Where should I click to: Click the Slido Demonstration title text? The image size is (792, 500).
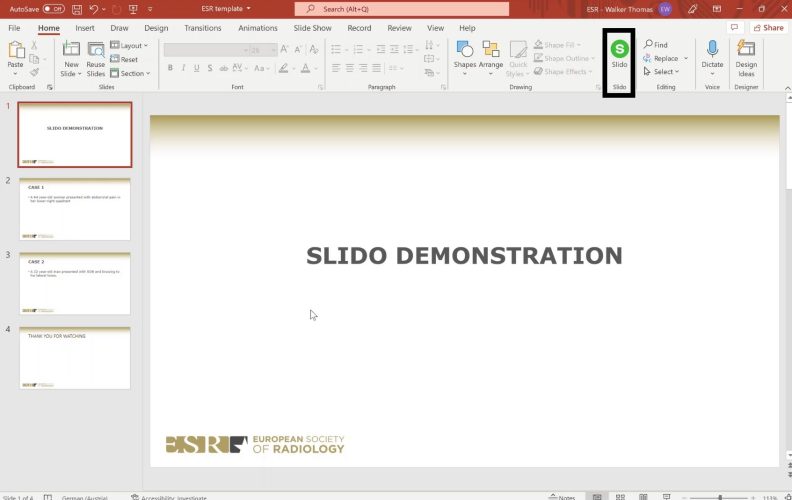[464, 256]
